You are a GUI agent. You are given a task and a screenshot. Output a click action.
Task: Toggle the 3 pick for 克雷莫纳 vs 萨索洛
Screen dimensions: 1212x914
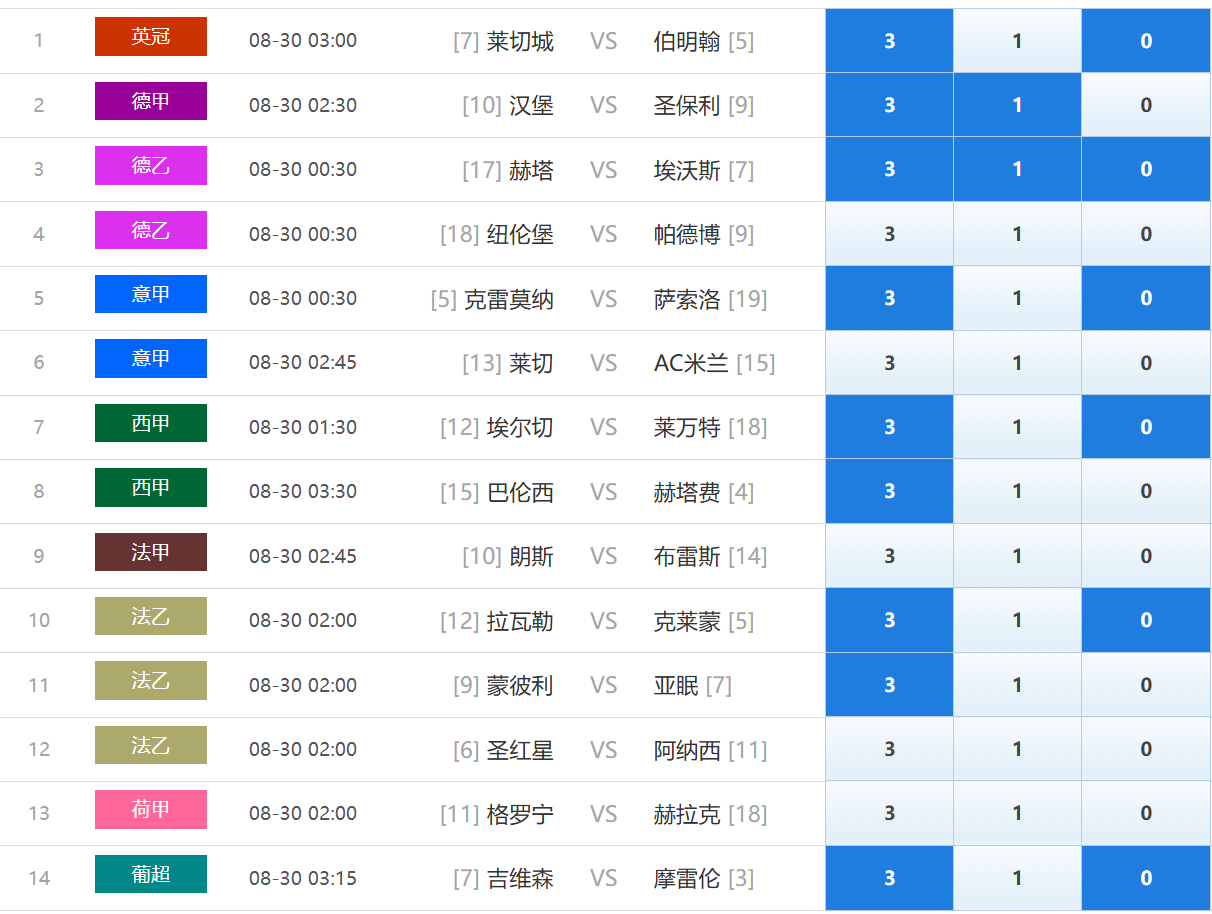tap(889, 298)
